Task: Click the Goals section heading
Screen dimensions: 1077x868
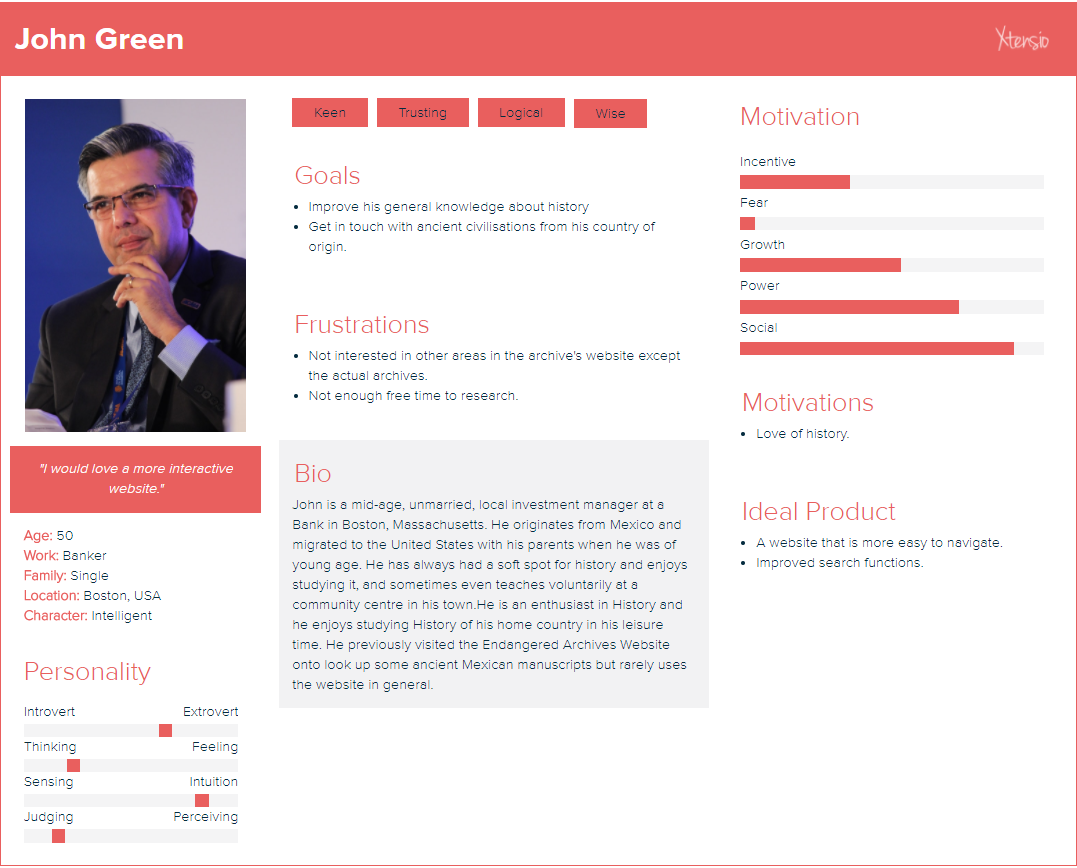Action: (327, 176)
